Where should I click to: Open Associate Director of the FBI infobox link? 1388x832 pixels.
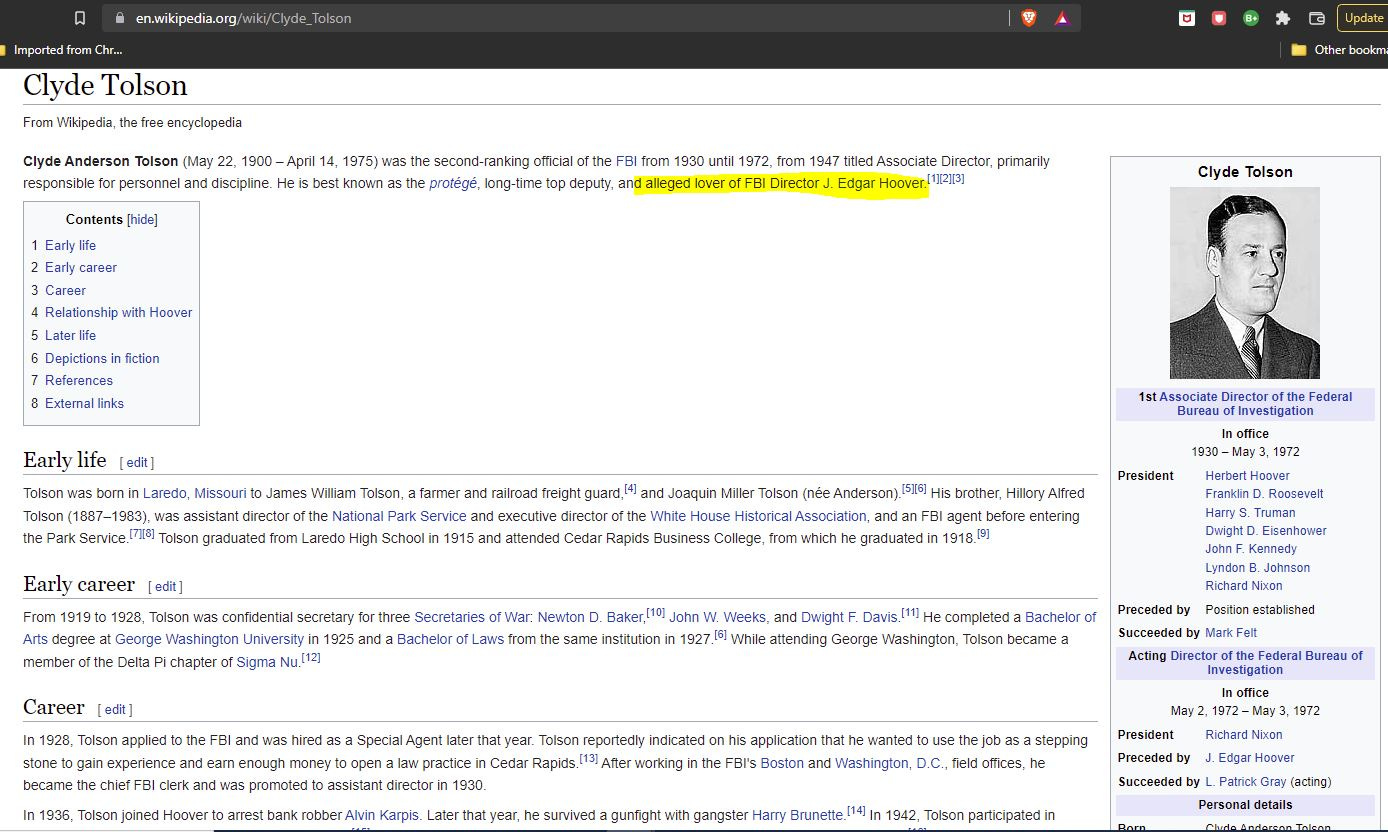tap(1255, 404)
